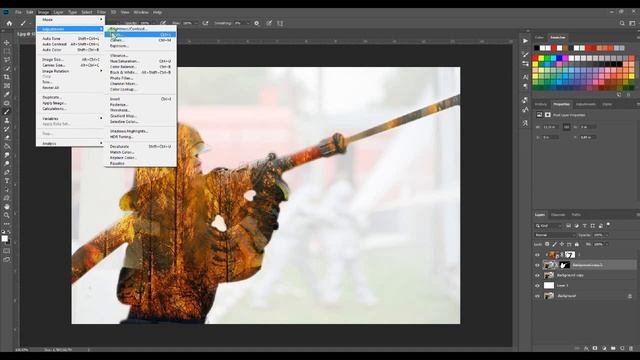
Task: Pick the pure blue swatch in grid
Action: tap(560, 58)
